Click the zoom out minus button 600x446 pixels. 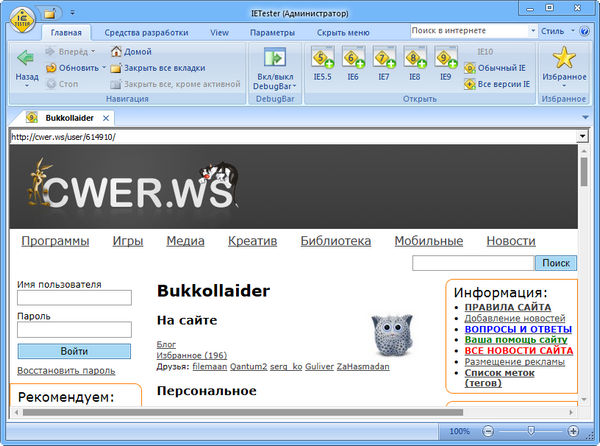pos(488,431)
